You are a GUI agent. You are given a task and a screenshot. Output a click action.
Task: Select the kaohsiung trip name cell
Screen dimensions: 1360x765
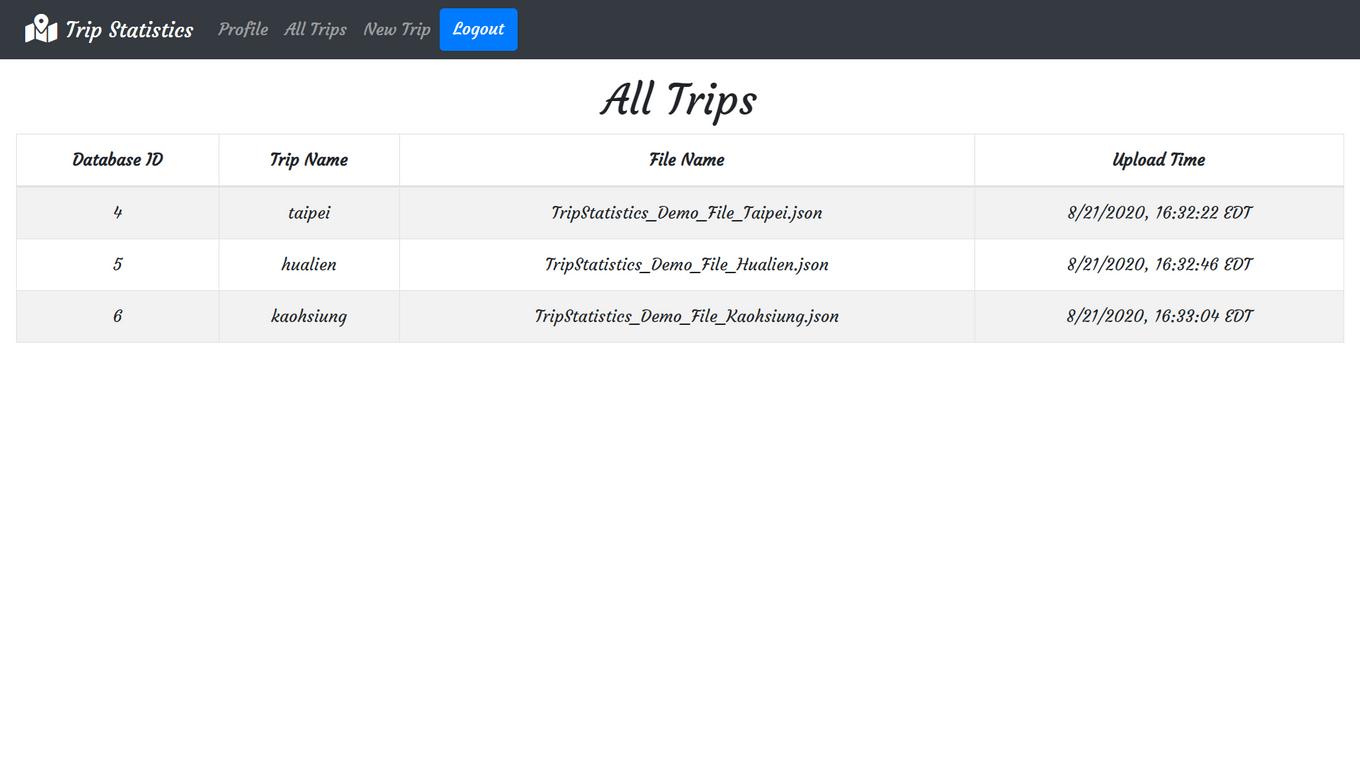[x=309, y=317]
